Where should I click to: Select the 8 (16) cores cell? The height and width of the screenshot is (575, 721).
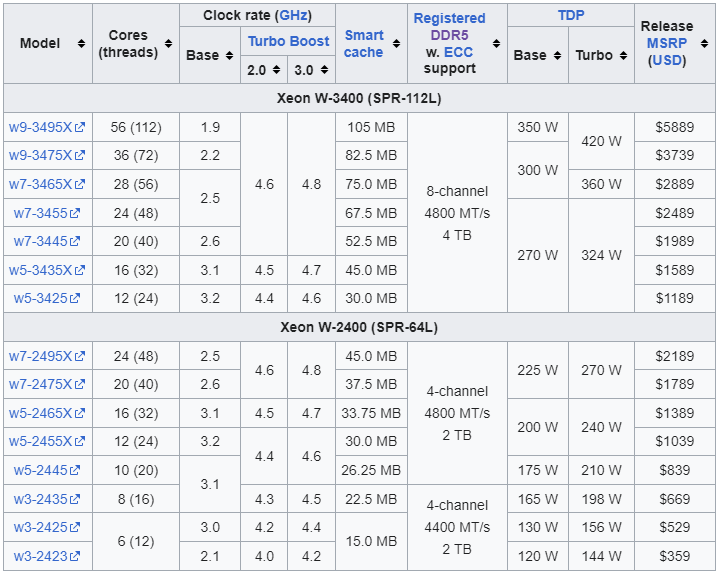coord(136,500)
